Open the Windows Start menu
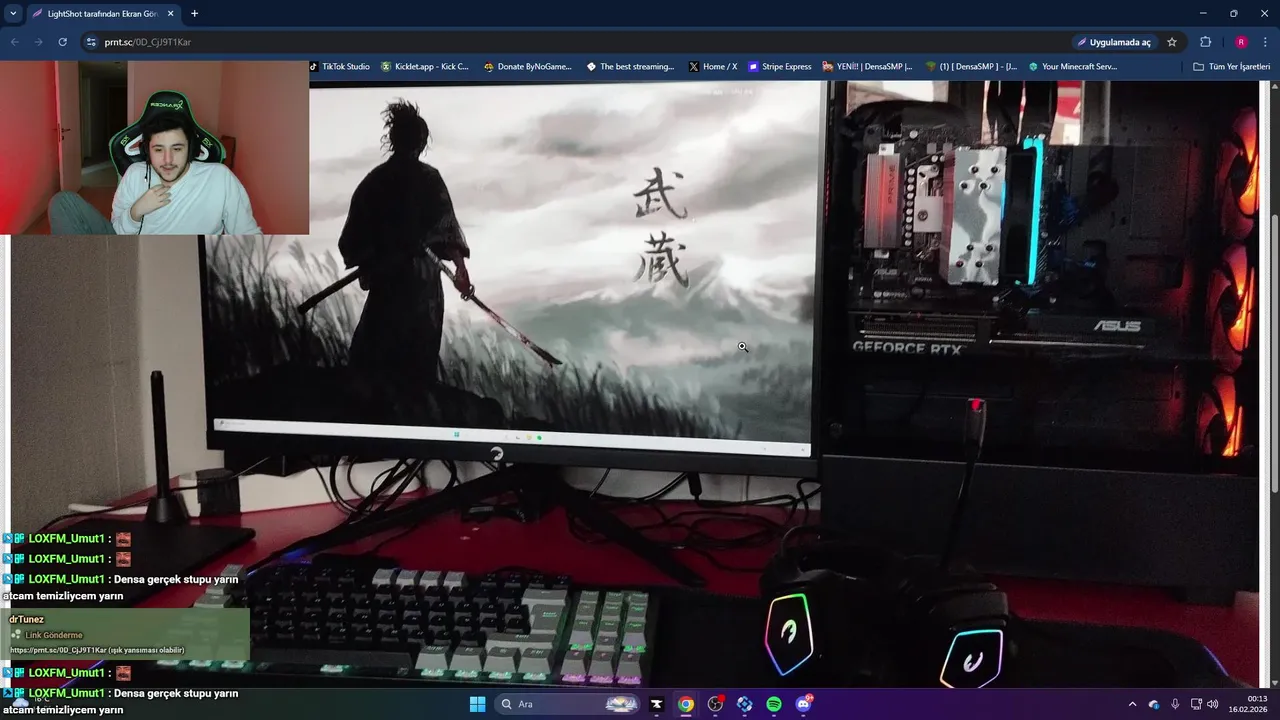The image size is (1280, 720). pos(477,704)
